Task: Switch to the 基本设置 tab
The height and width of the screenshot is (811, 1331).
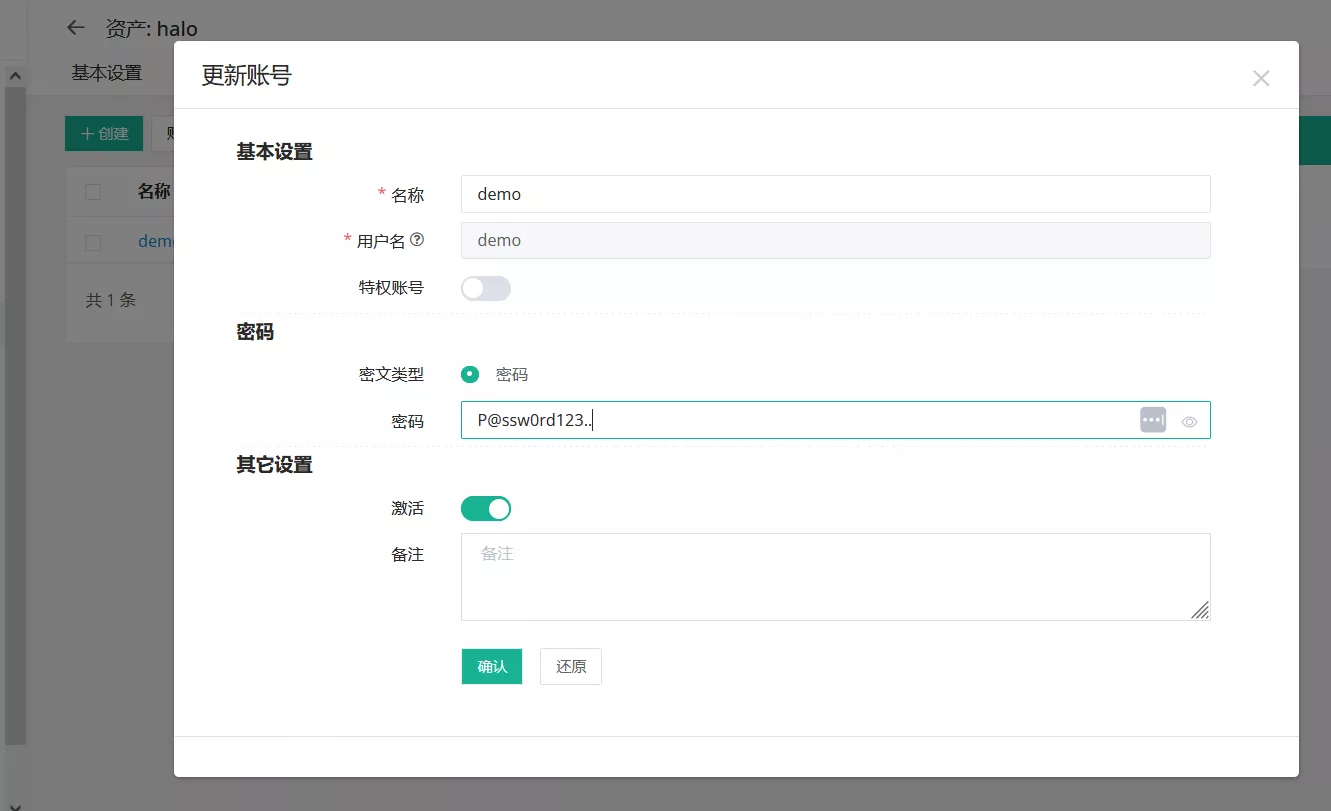Action: pyautogui.click(x=107, y=73)
